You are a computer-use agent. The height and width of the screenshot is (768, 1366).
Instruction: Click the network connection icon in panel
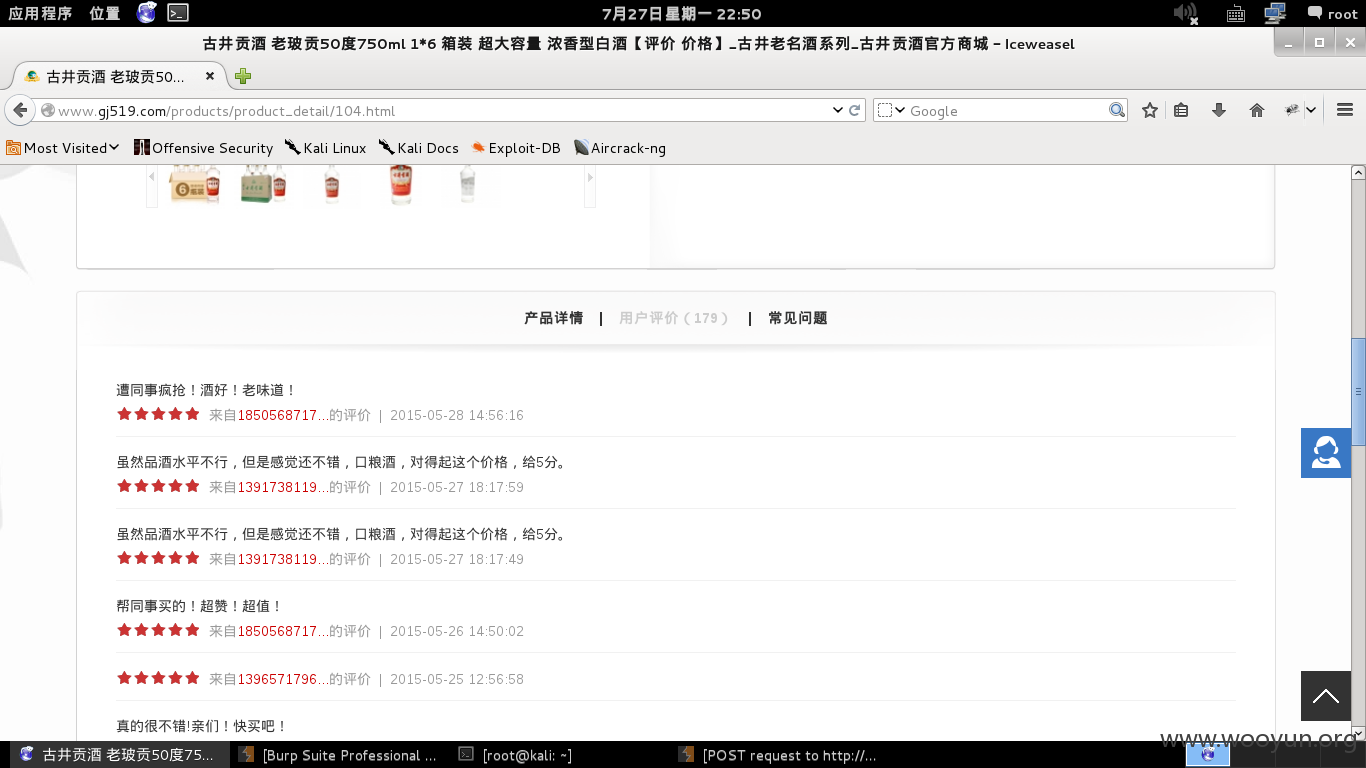1275,13
